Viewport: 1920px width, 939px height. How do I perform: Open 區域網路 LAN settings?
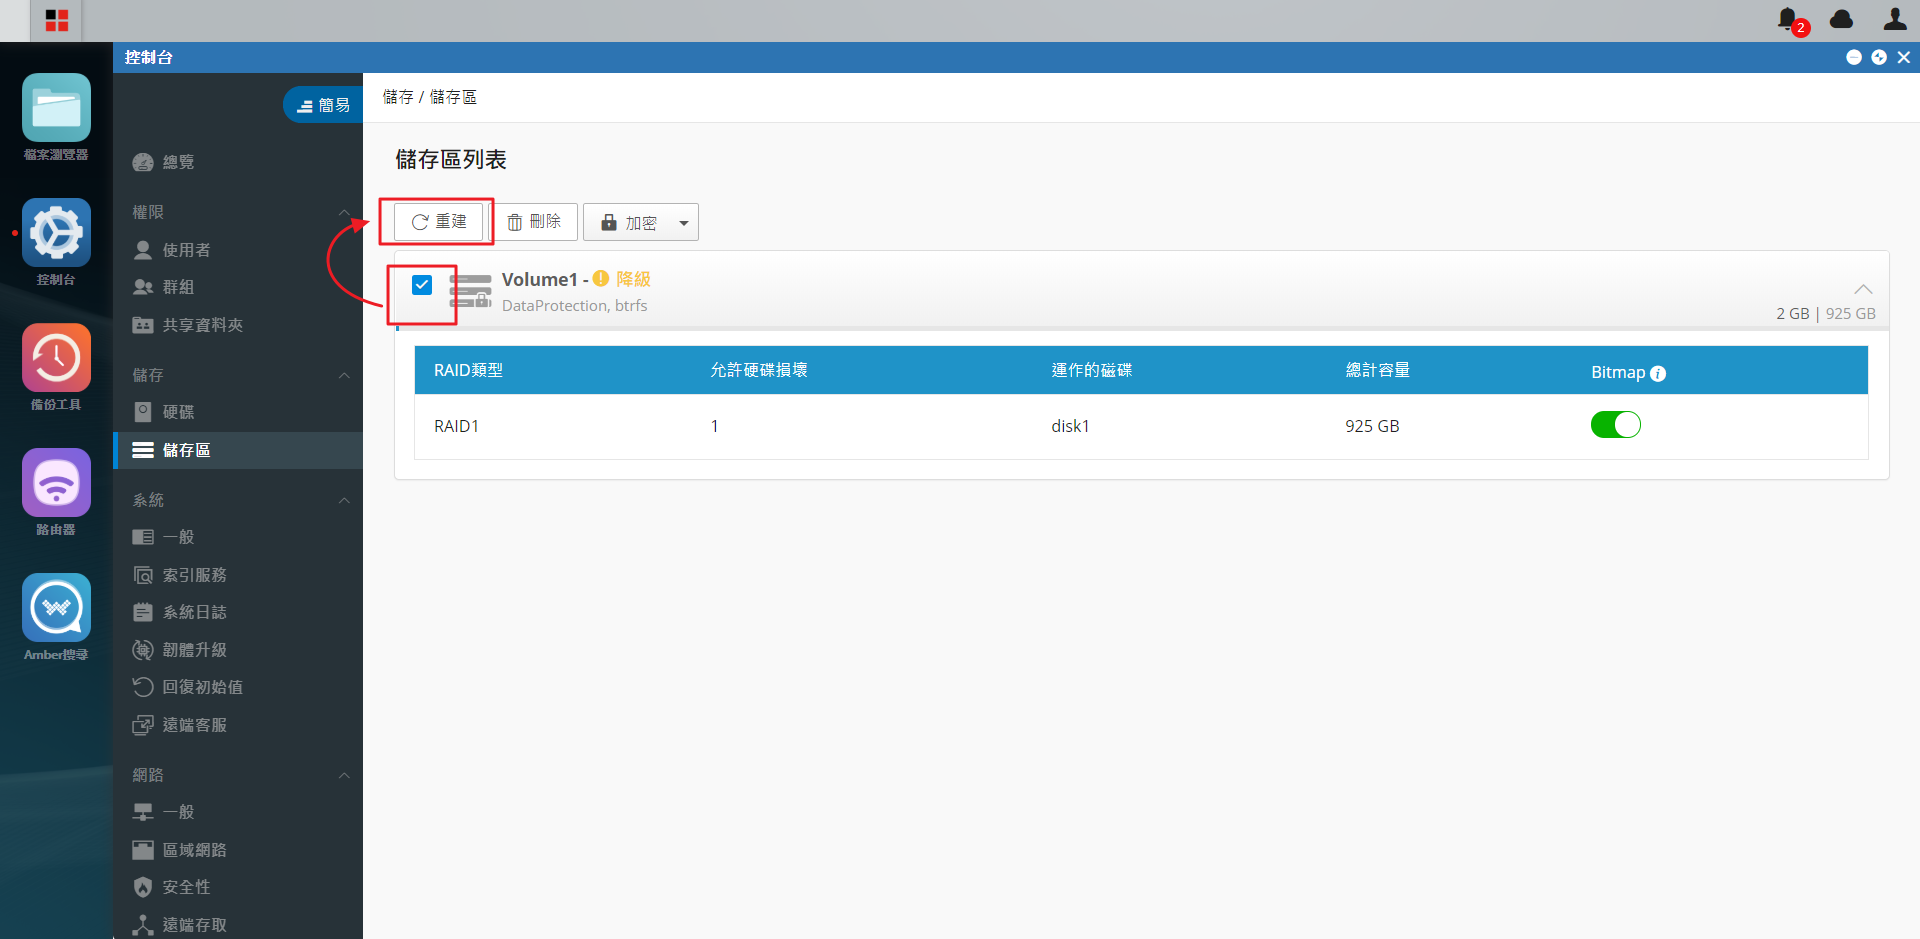tap(238, 850)
